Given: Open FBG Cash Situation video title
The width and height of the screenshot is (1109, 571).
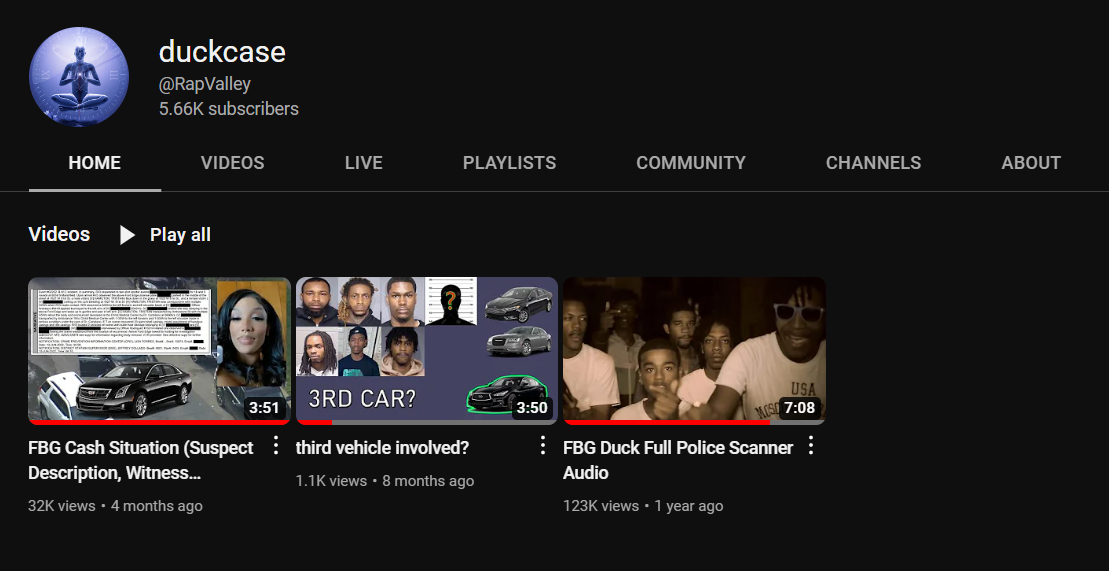Looking at the screenshot, I should click(x=141, y=460).
